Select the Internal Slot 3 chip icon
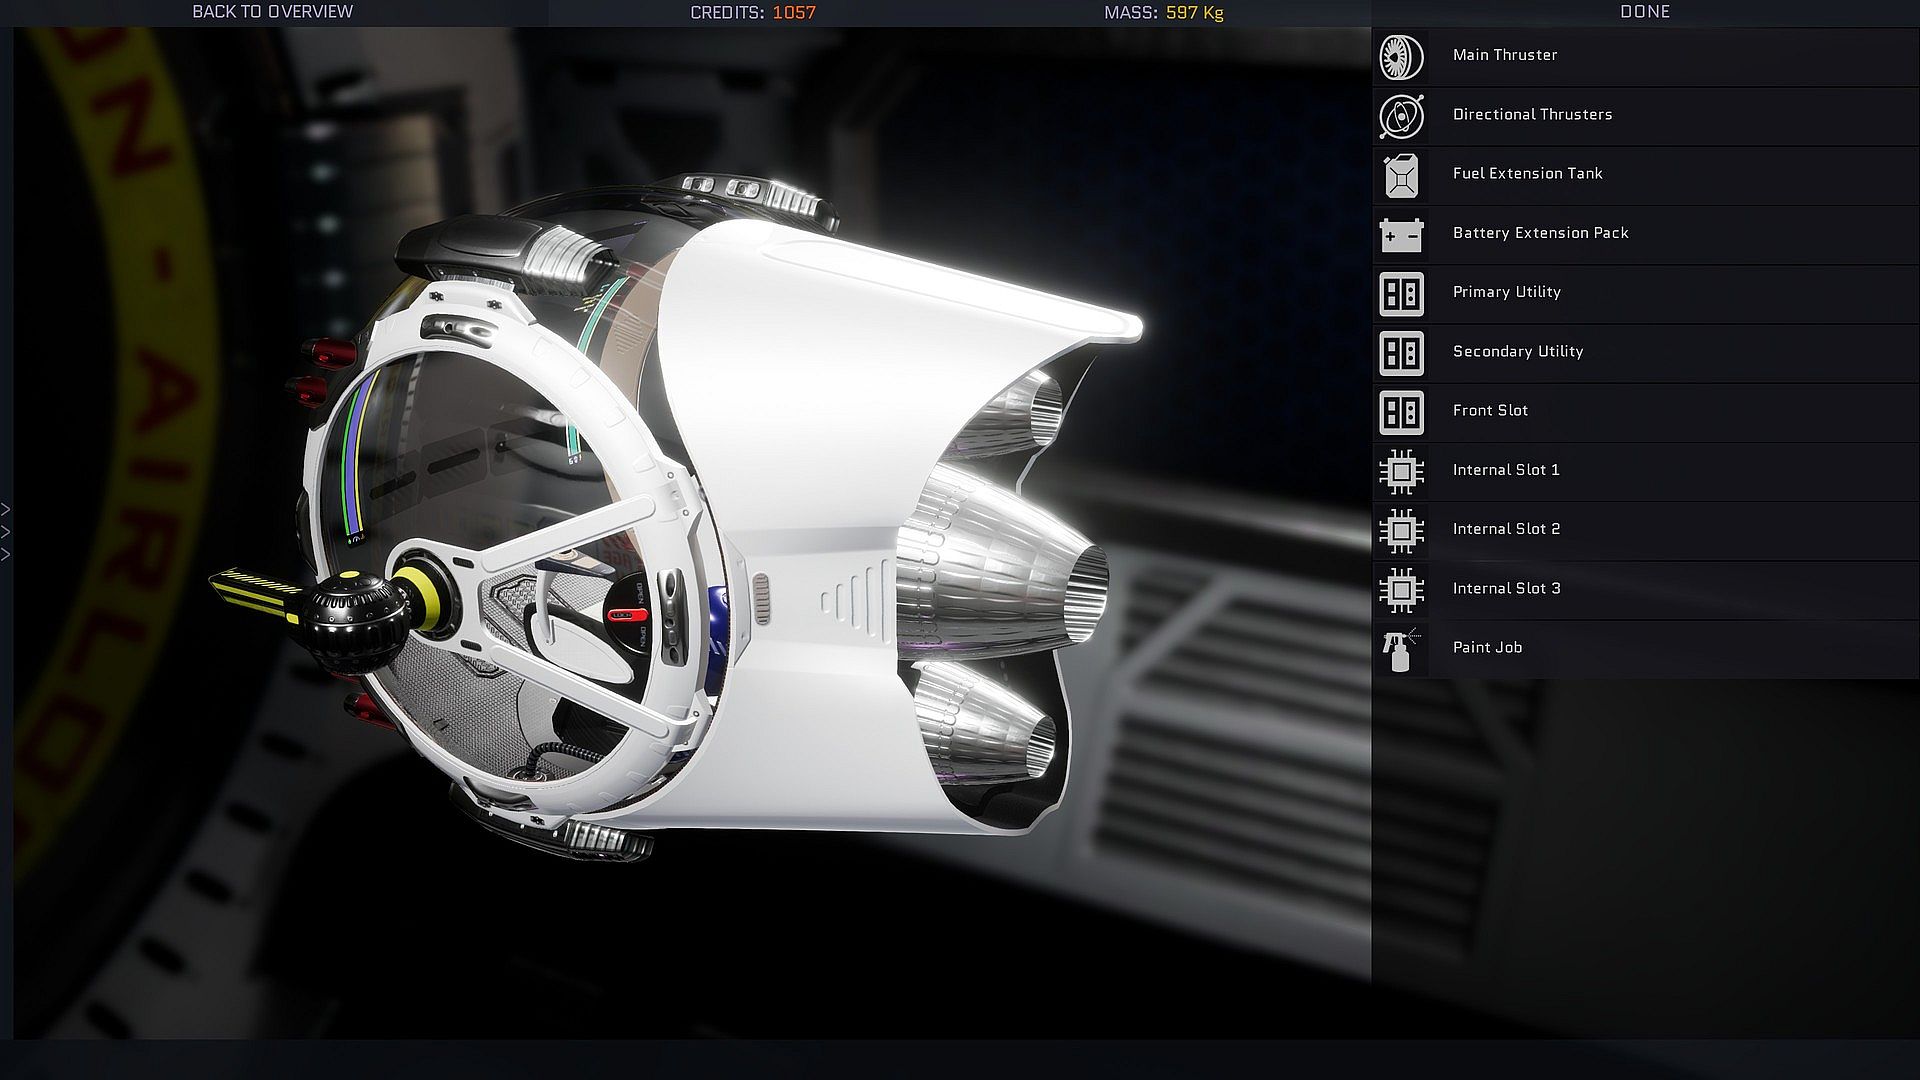 point(1401,590)
